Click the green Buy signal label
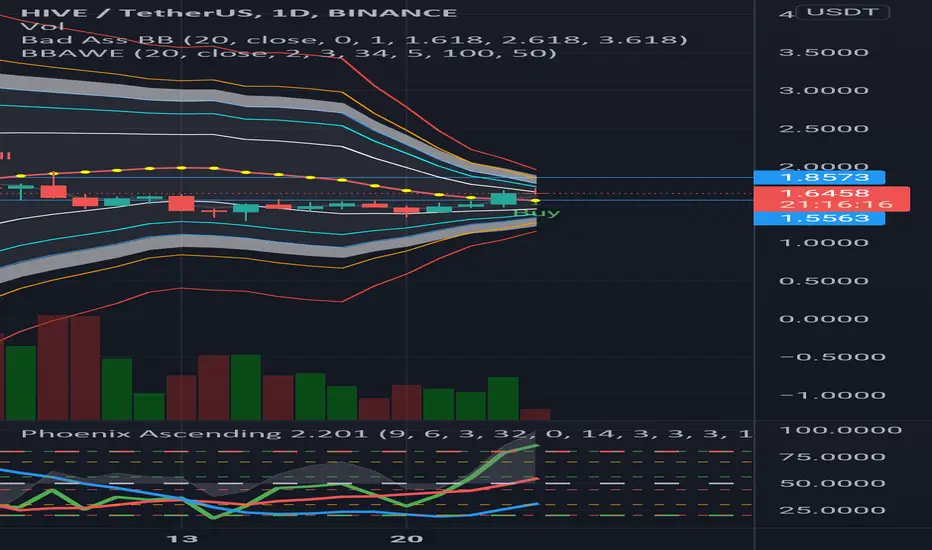This screenshot has width=932, height=550. [536, 213]
